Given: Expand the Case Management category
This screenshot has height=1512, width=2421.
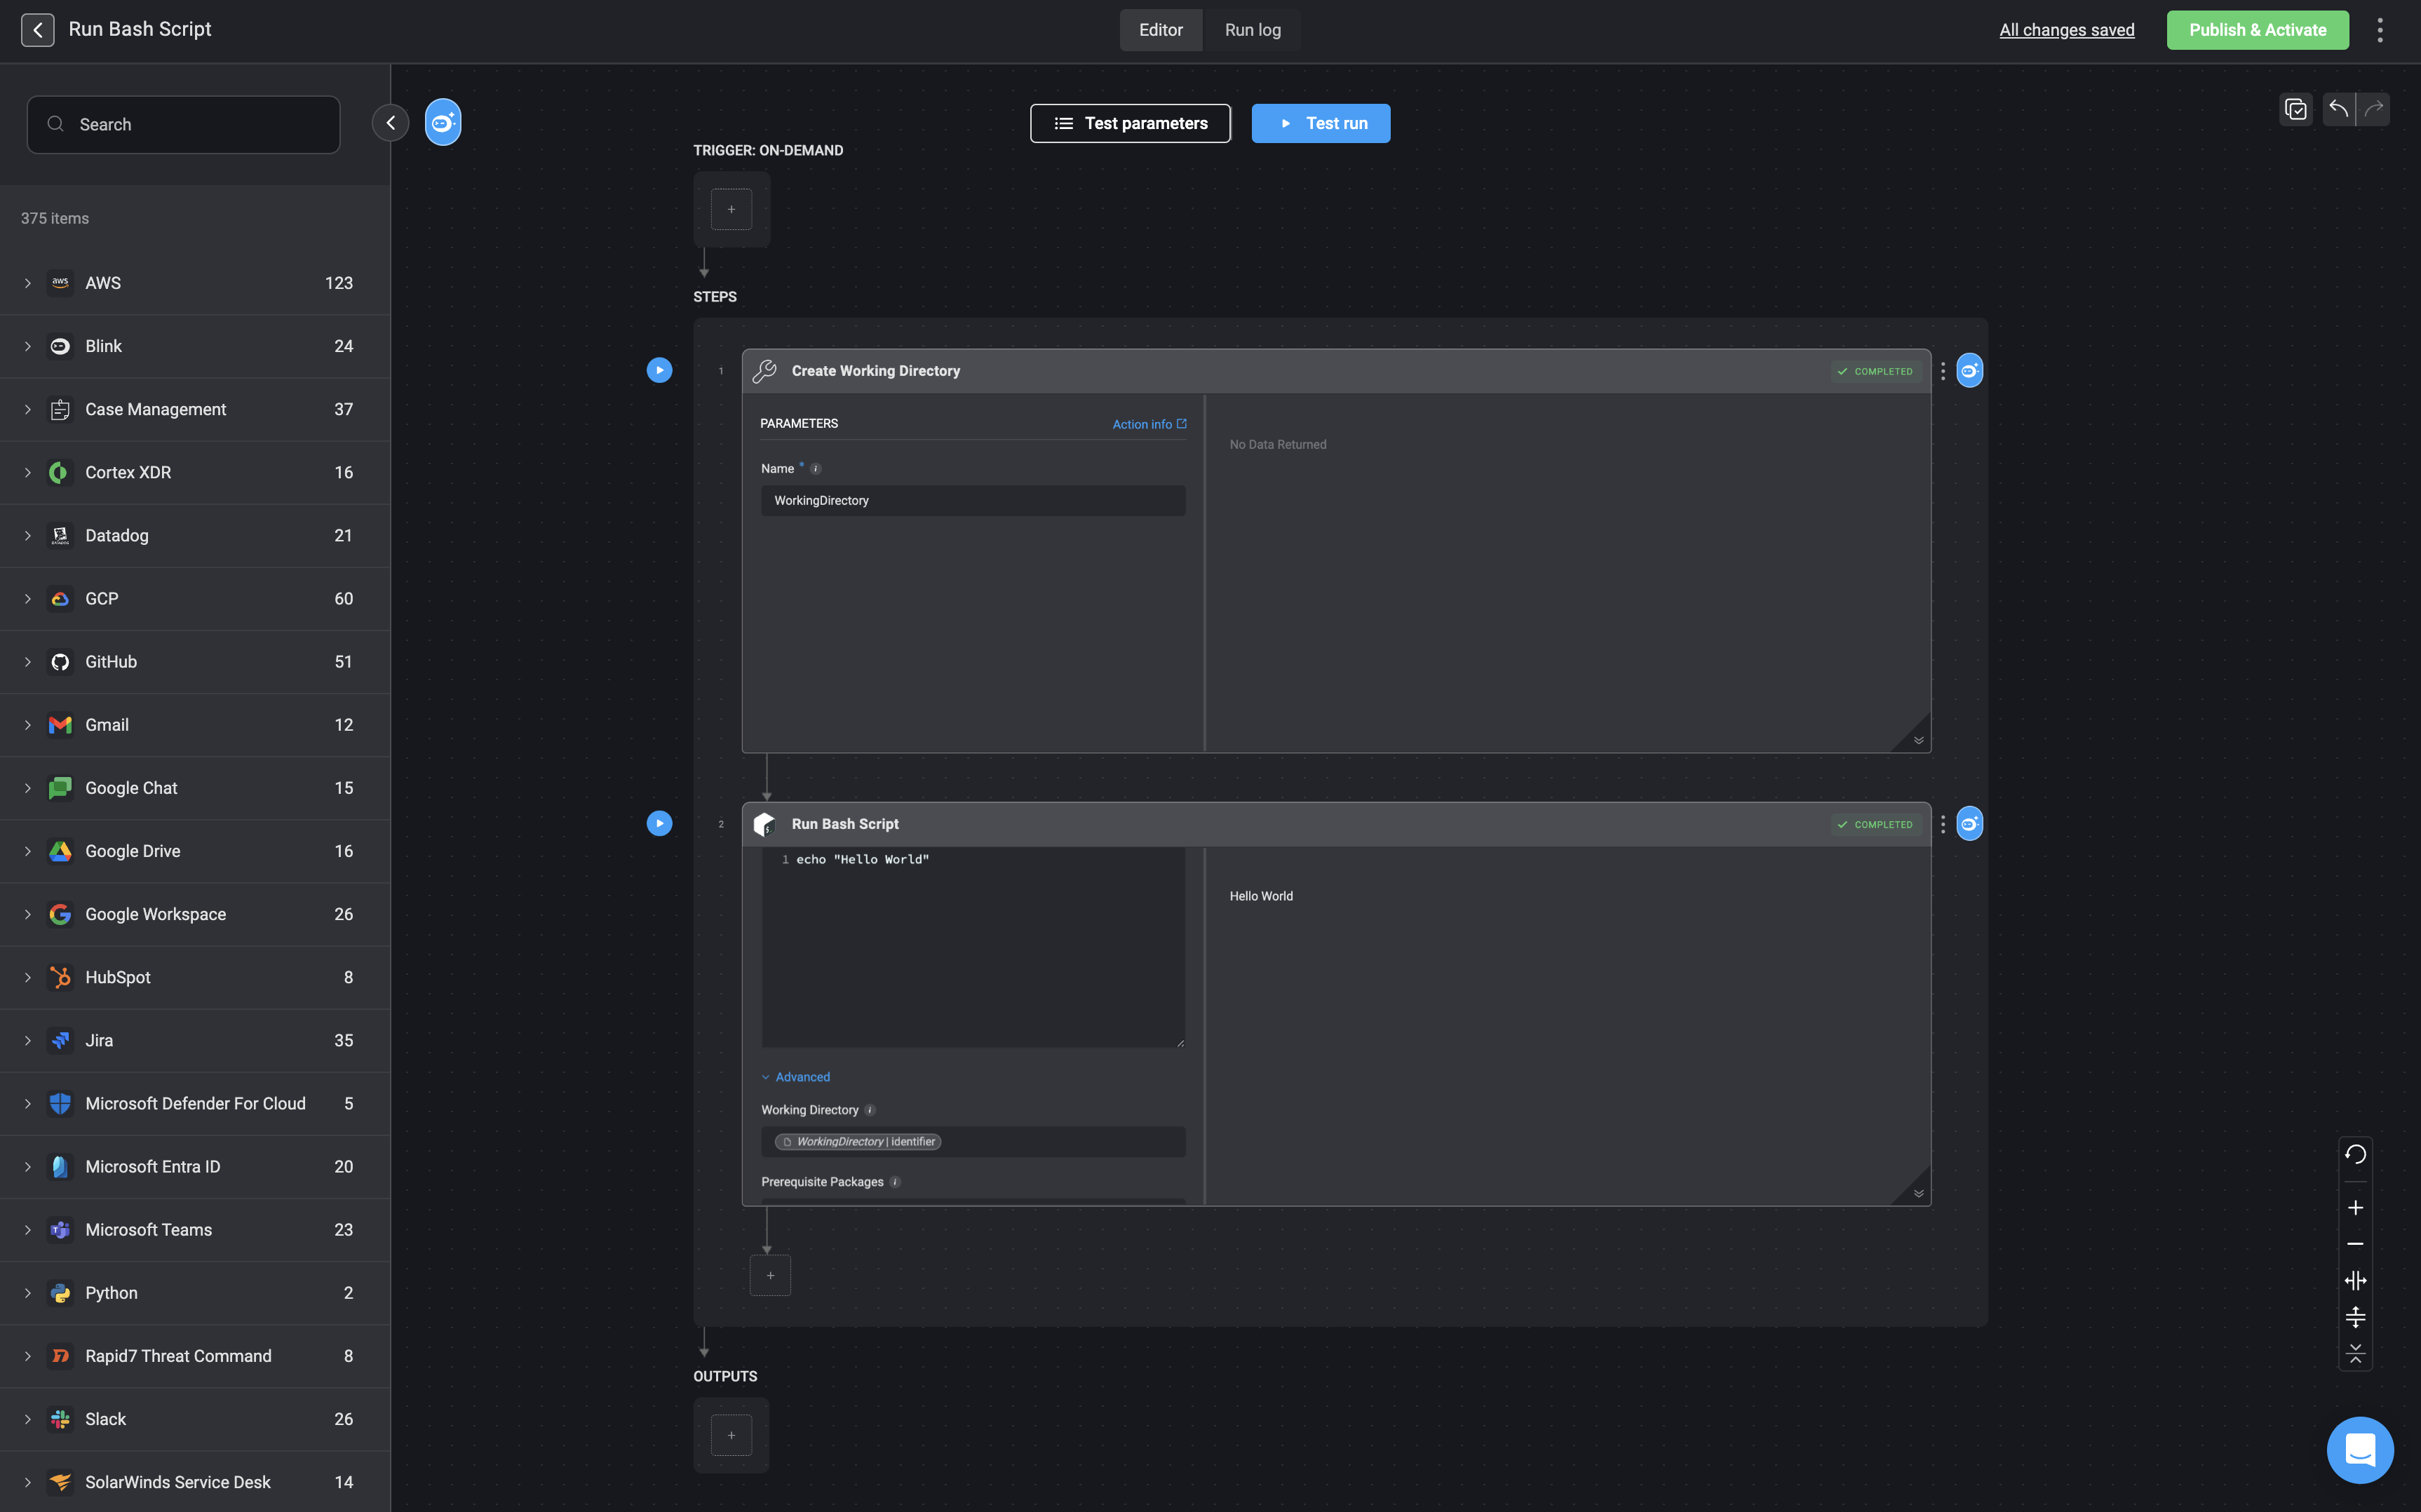Looking at the screenshot, I should point(28,409).
